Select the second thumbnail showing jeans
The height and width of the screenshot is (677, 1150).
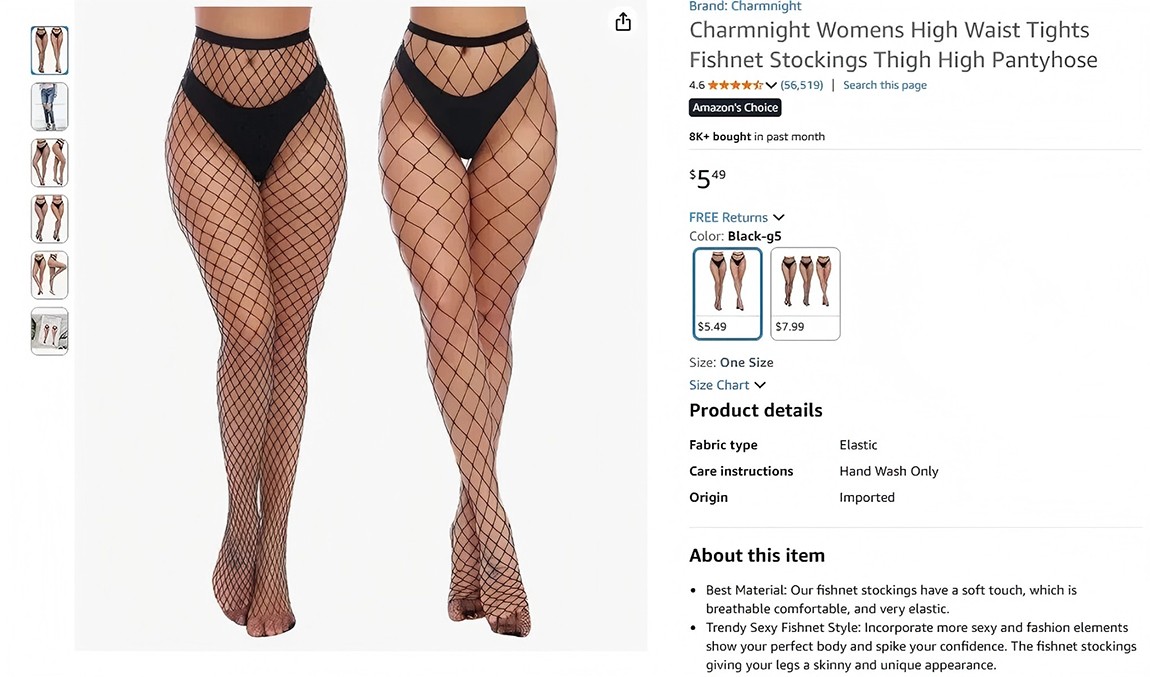coord(49,107)
